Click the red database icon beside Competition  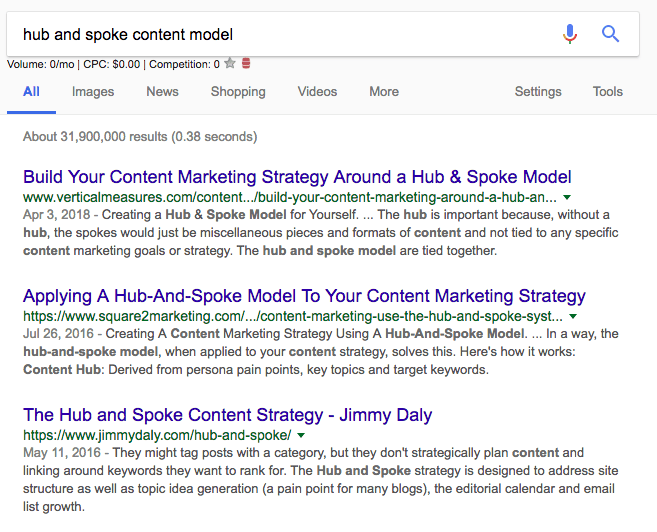[x=246, y=64]
